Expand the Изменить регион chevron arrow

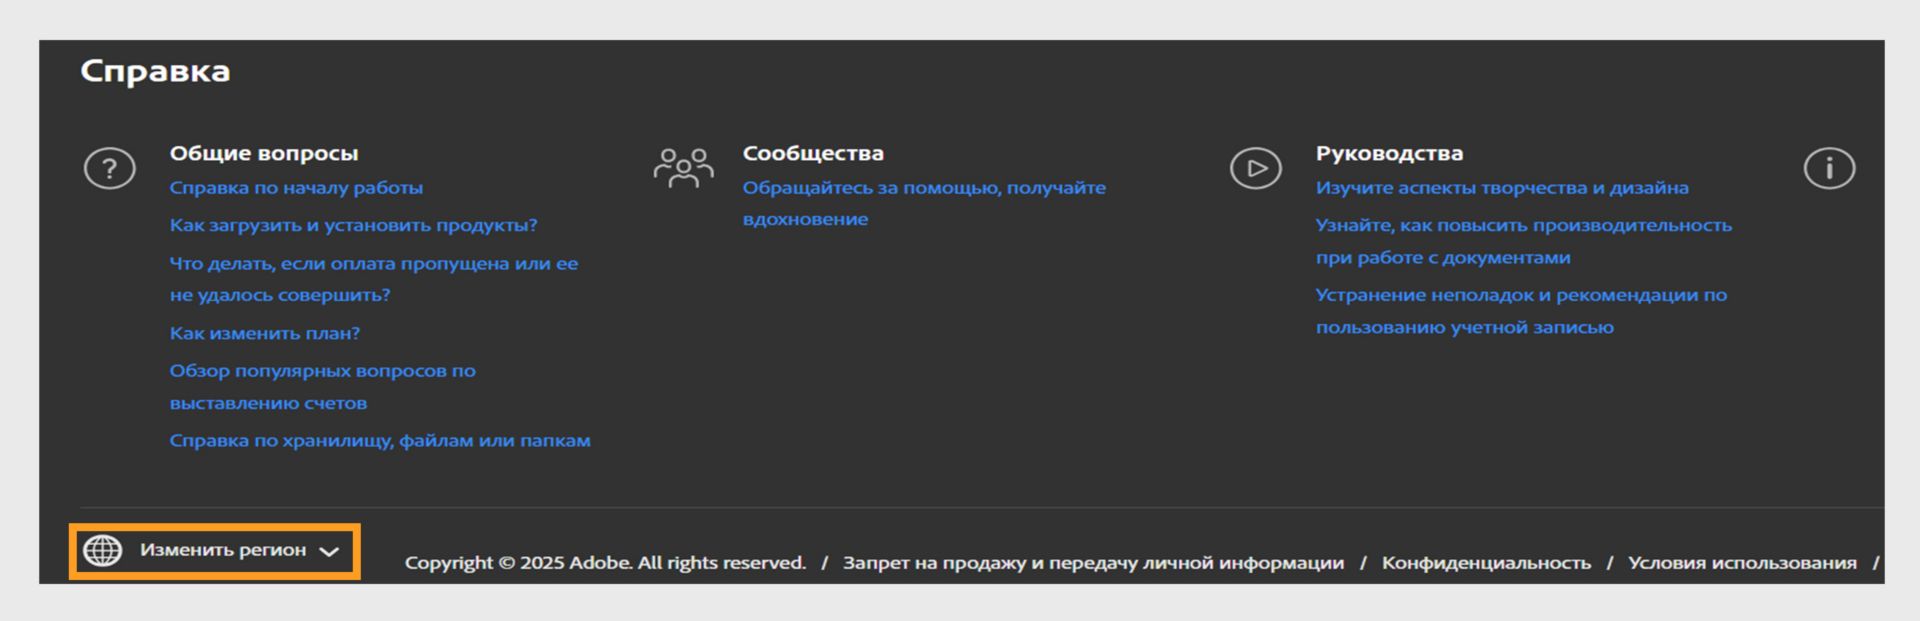pos(329,551)
